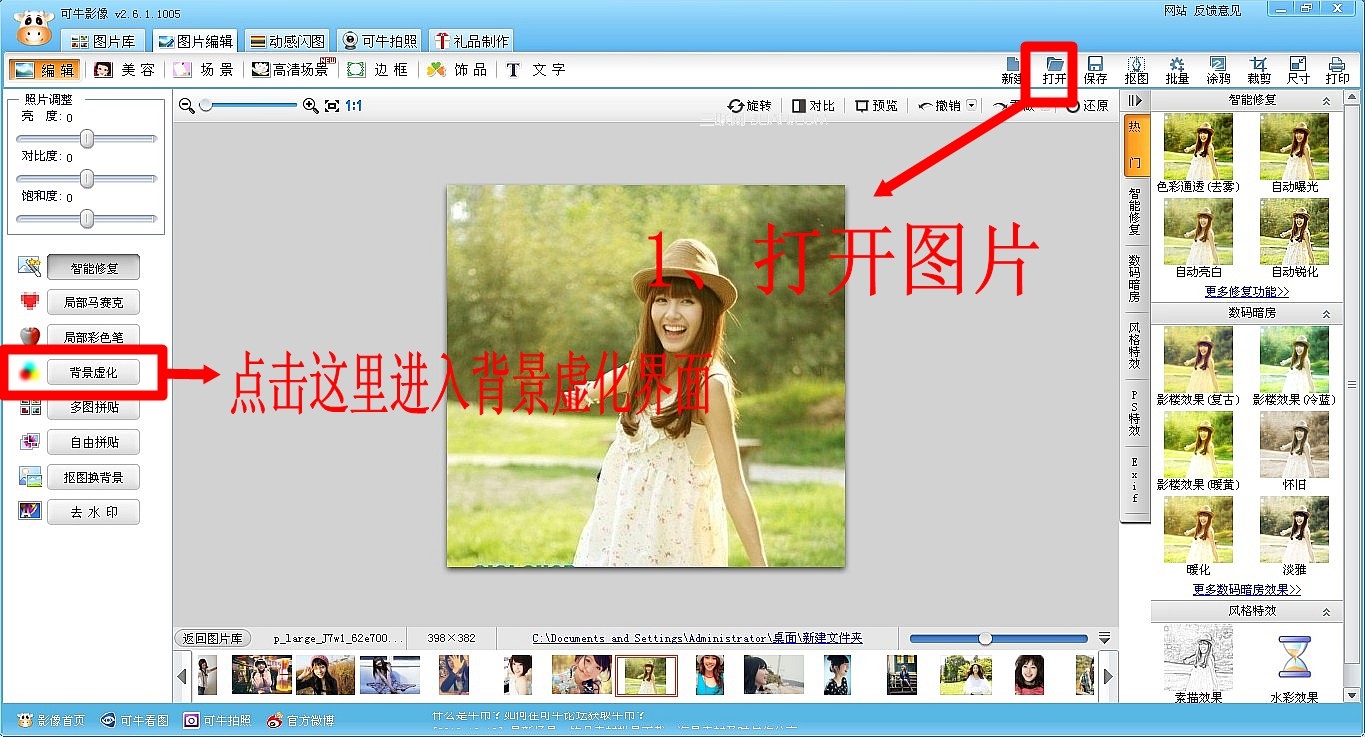Collapse the 数码暗房 section chevron
This screenshot has height=737, width=1365.
pos(1326,314)
